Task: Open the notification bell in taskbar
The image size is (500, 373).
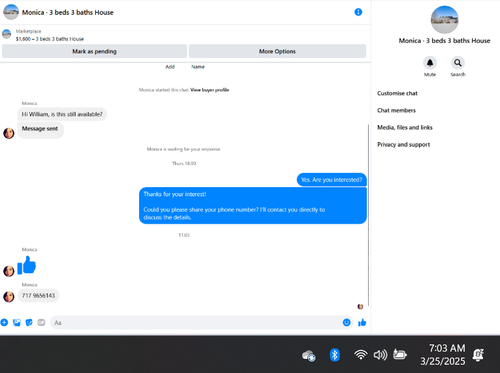Action: click(478, 355)
